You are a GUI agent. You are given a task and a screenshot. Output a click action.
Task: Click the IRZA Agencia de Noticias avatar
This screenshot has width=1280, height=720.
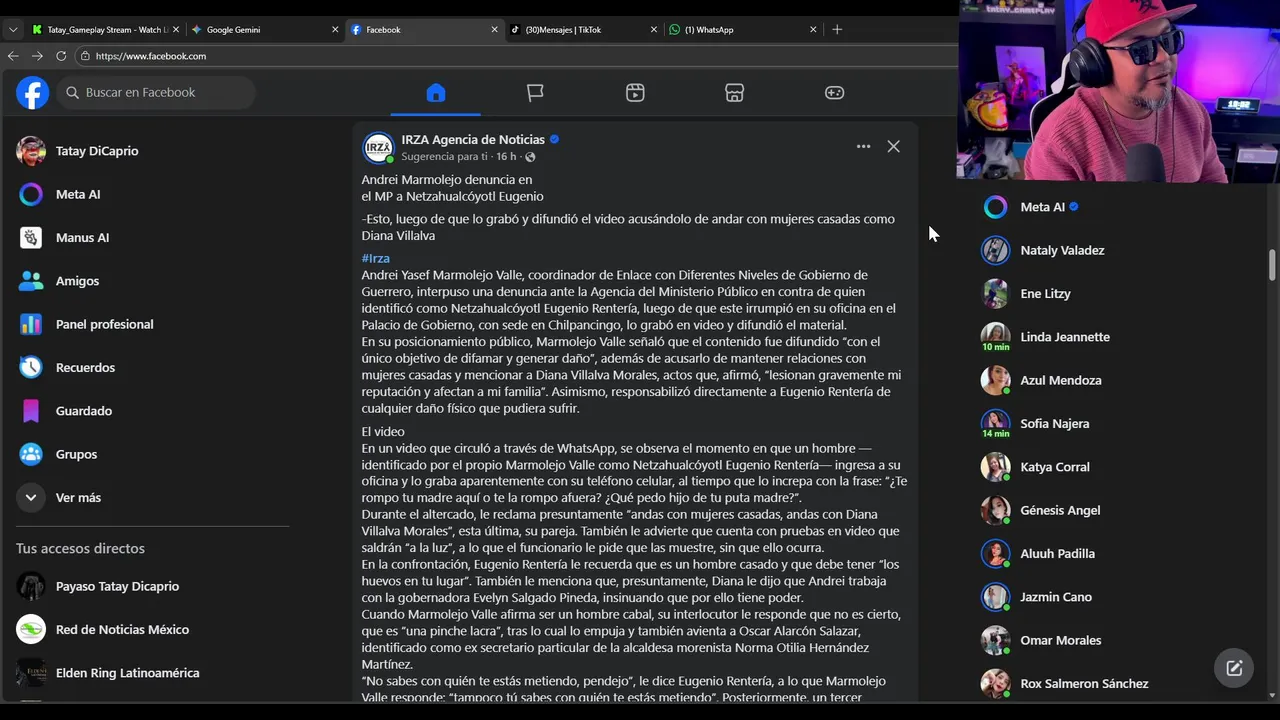point(378,147)
